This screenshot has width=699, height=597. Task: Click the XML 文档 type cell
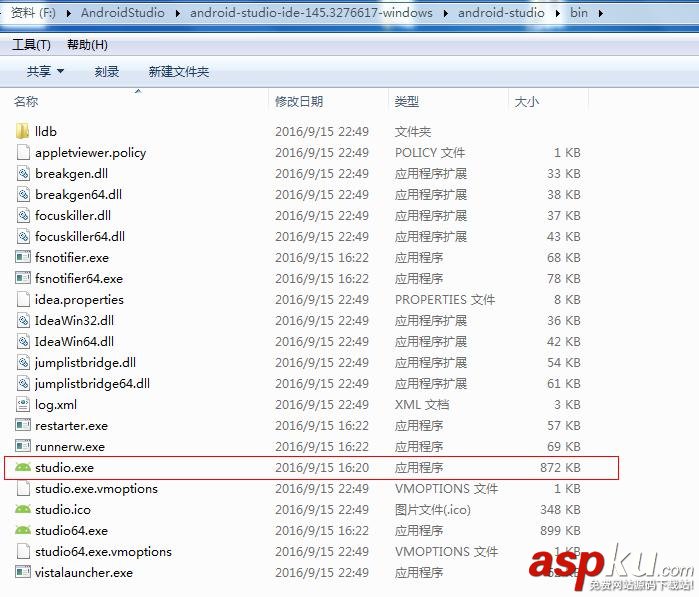point(422,404)
